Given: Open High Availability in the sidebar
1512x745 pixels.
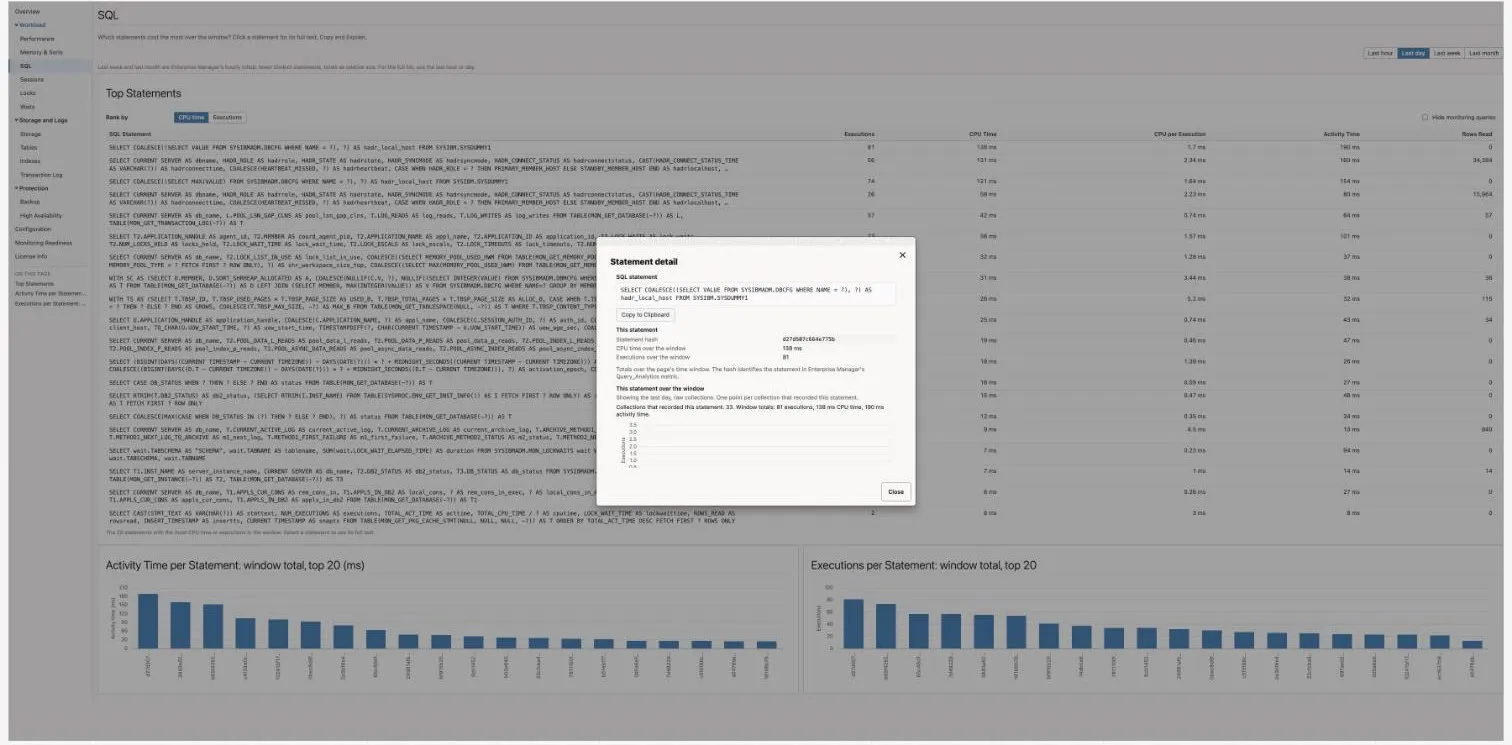Looking at the screenshot, I should [41, 215].
